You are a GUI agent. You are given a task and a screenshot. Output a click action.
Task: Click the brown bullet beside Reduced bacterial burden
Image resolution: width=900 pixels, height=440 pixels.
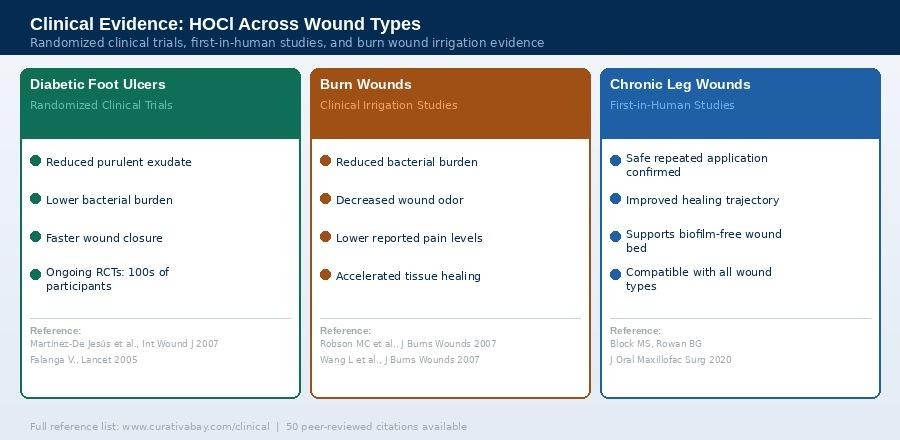point(325,161)
